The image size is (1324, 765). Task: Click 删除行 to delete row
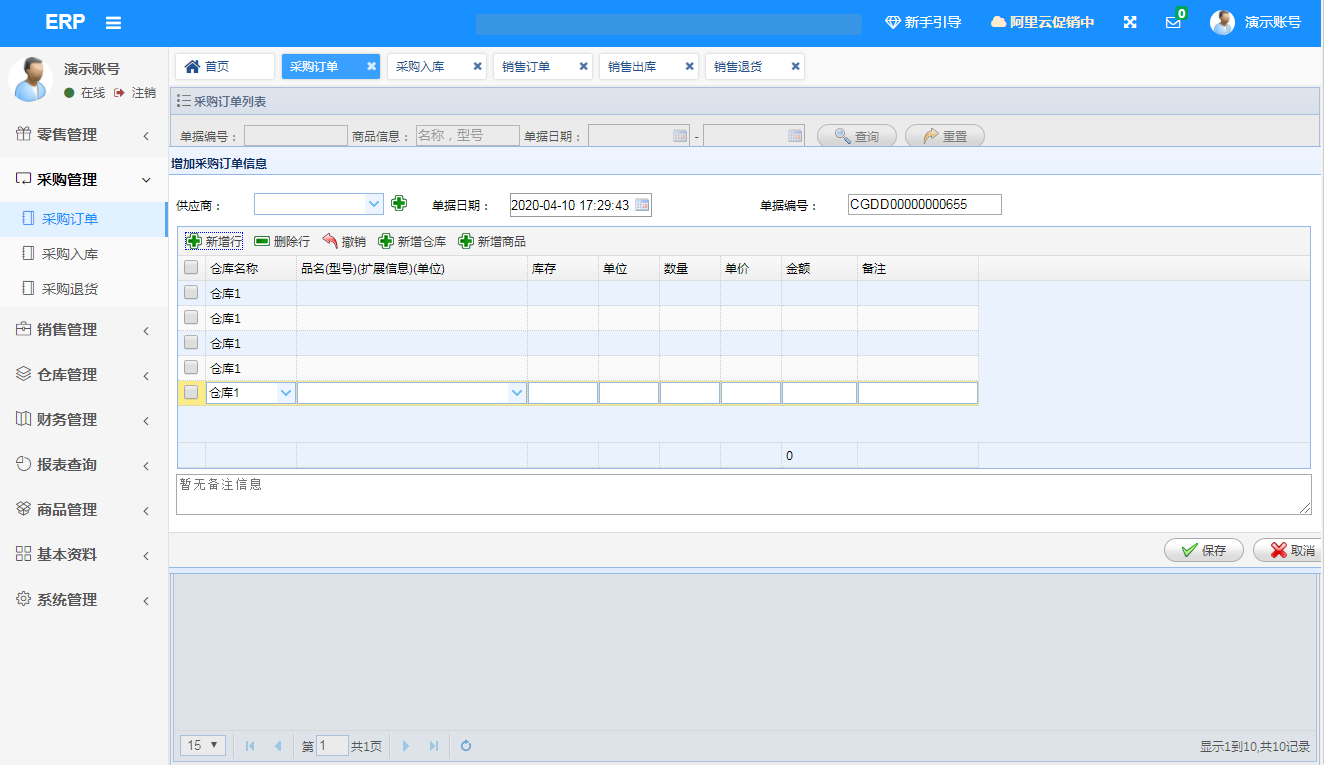262,242
